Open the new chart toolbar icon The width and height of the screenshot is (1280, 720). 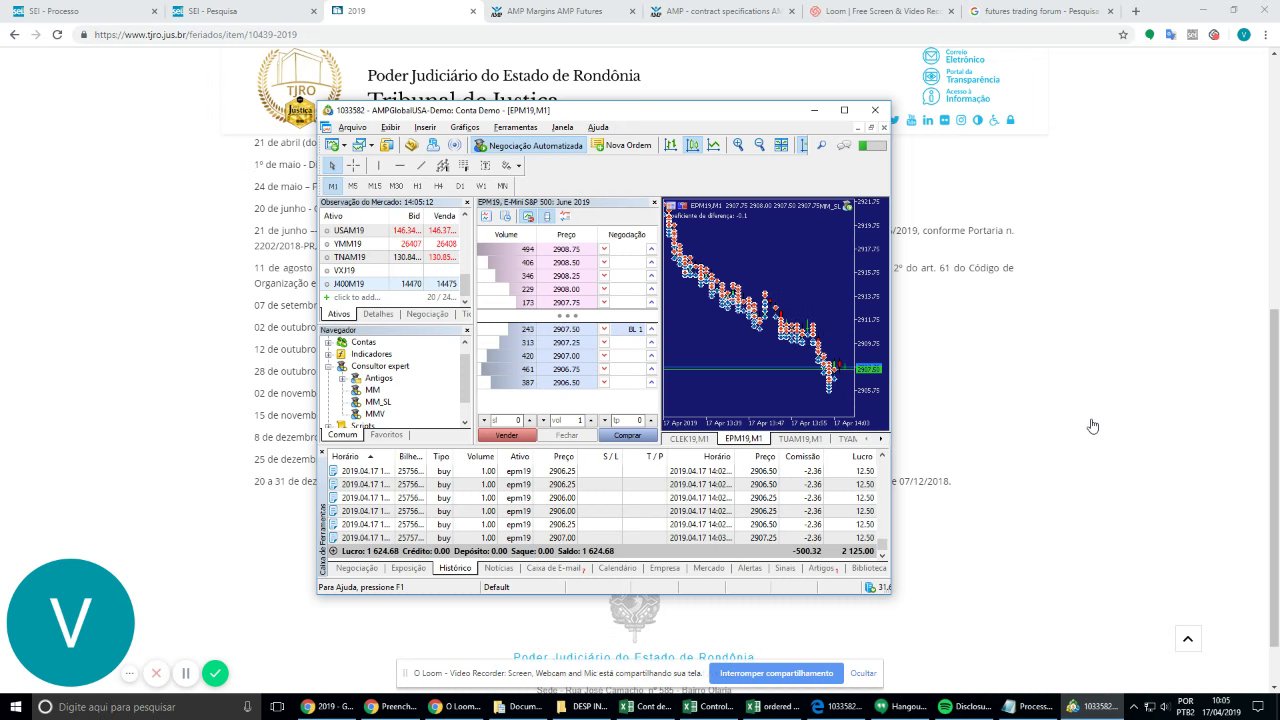(x=333, y=145)
